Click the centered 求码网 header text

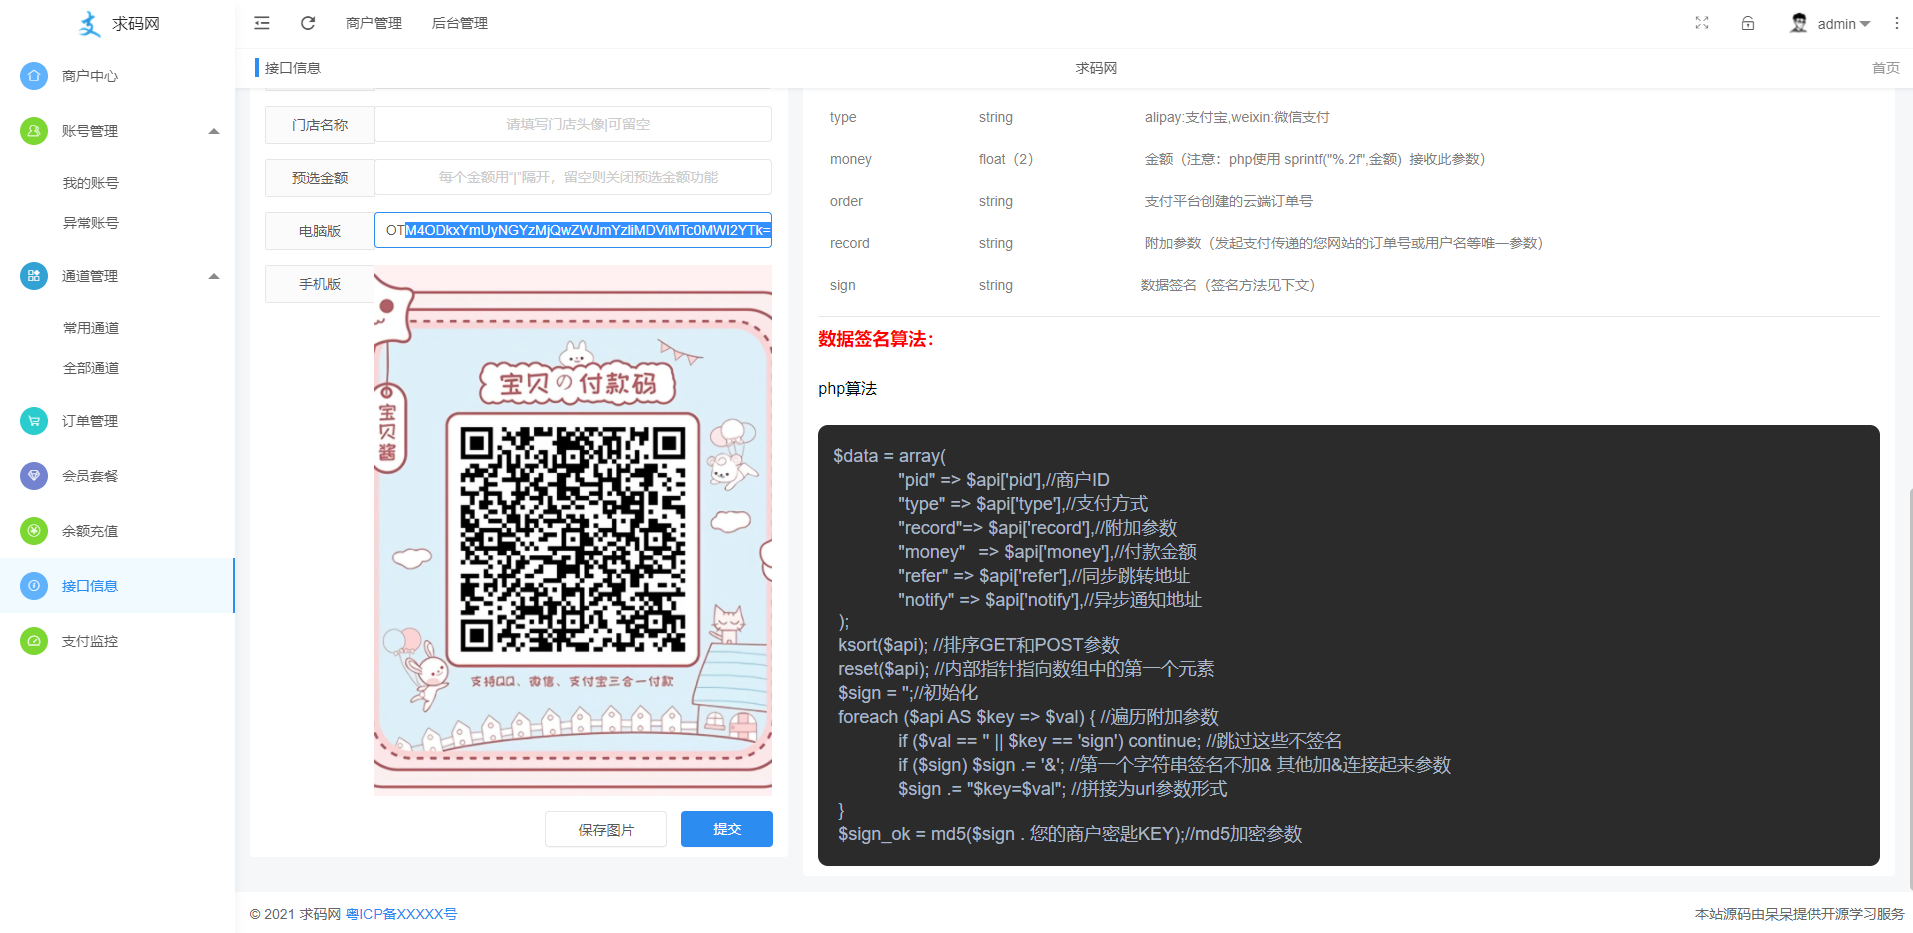tap(1096, 68)
